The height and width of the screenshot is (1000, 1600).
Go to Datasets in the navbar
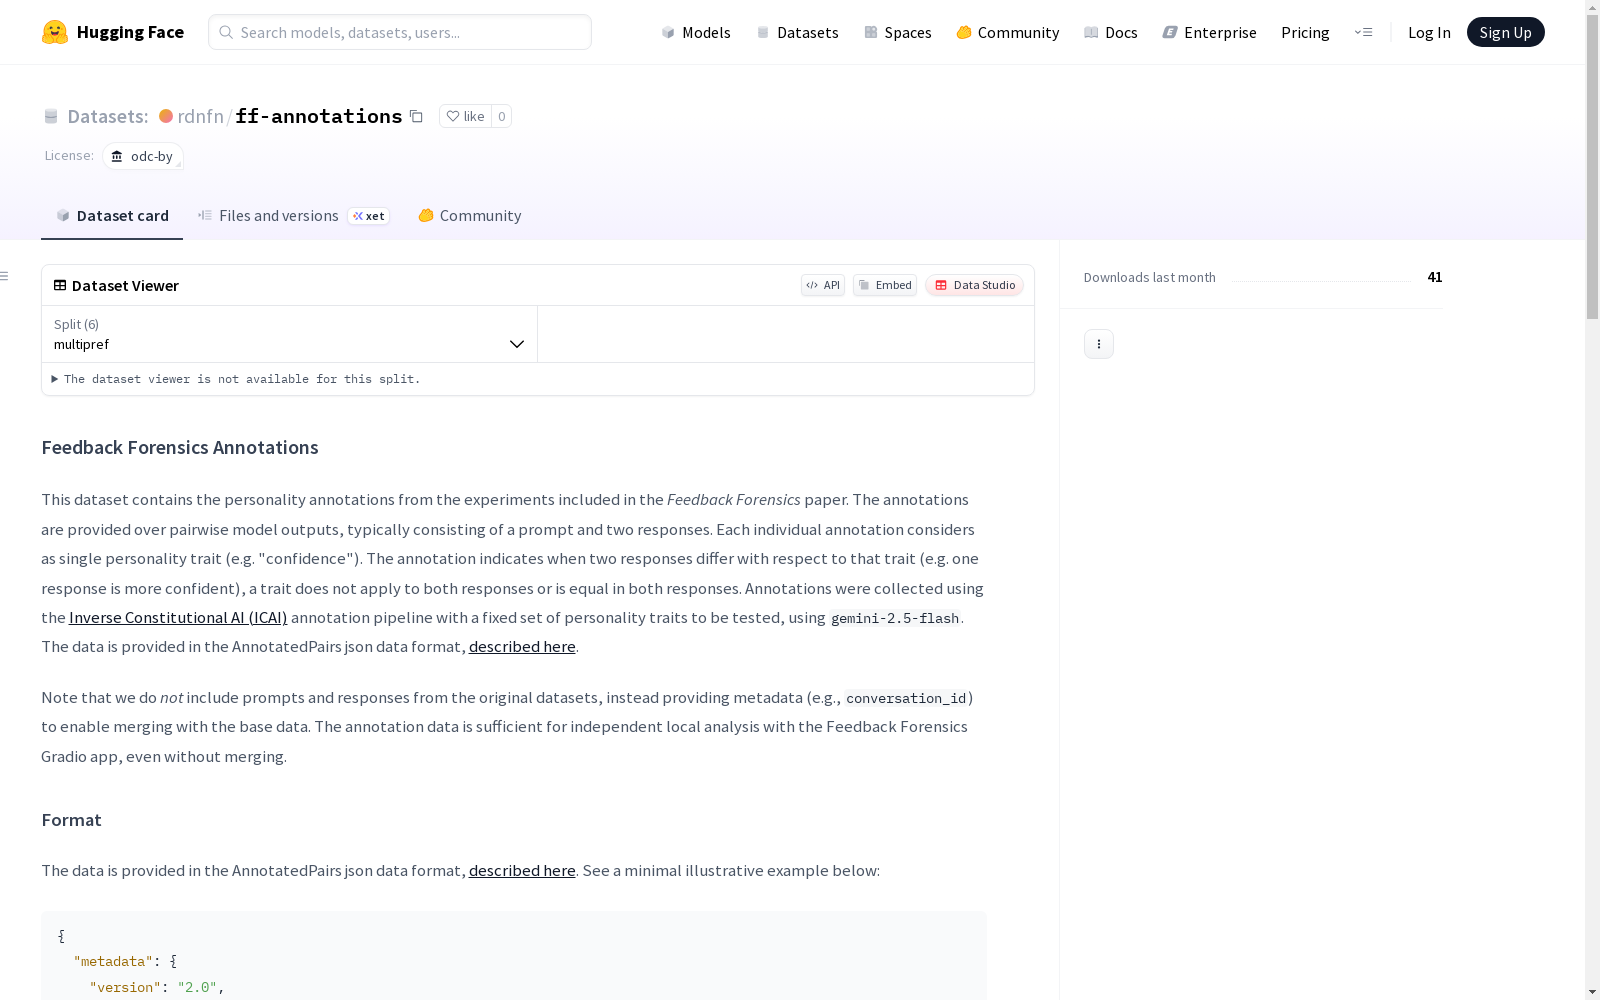[797, 32]
